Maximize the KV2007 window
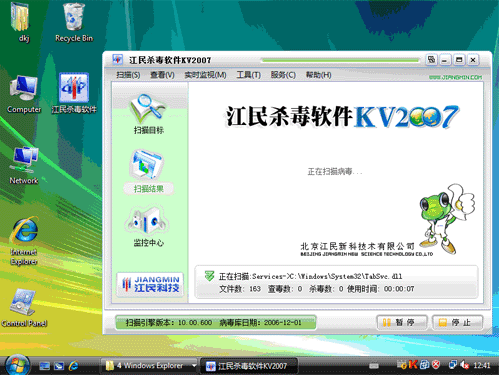Screen dimensions: 500x375 coord(459,60)
